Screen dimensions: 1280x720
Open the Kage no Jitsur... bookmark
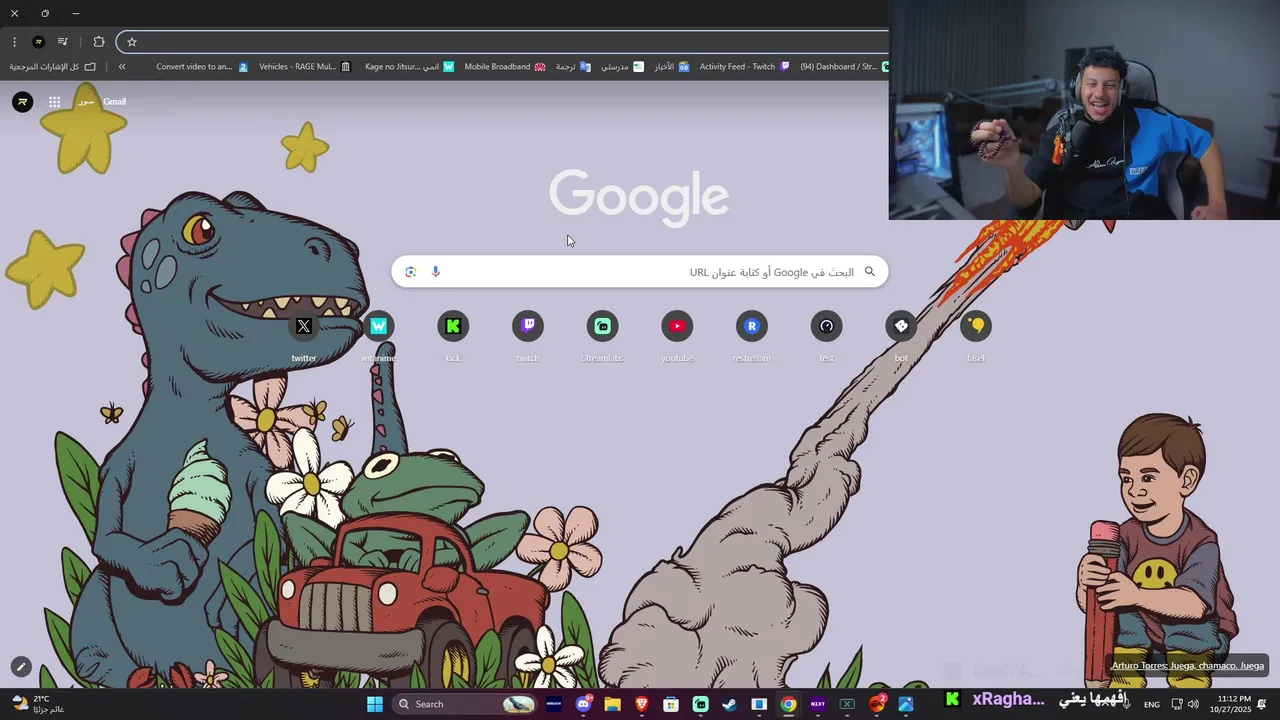pyautogui.click(x=410, y=67)
